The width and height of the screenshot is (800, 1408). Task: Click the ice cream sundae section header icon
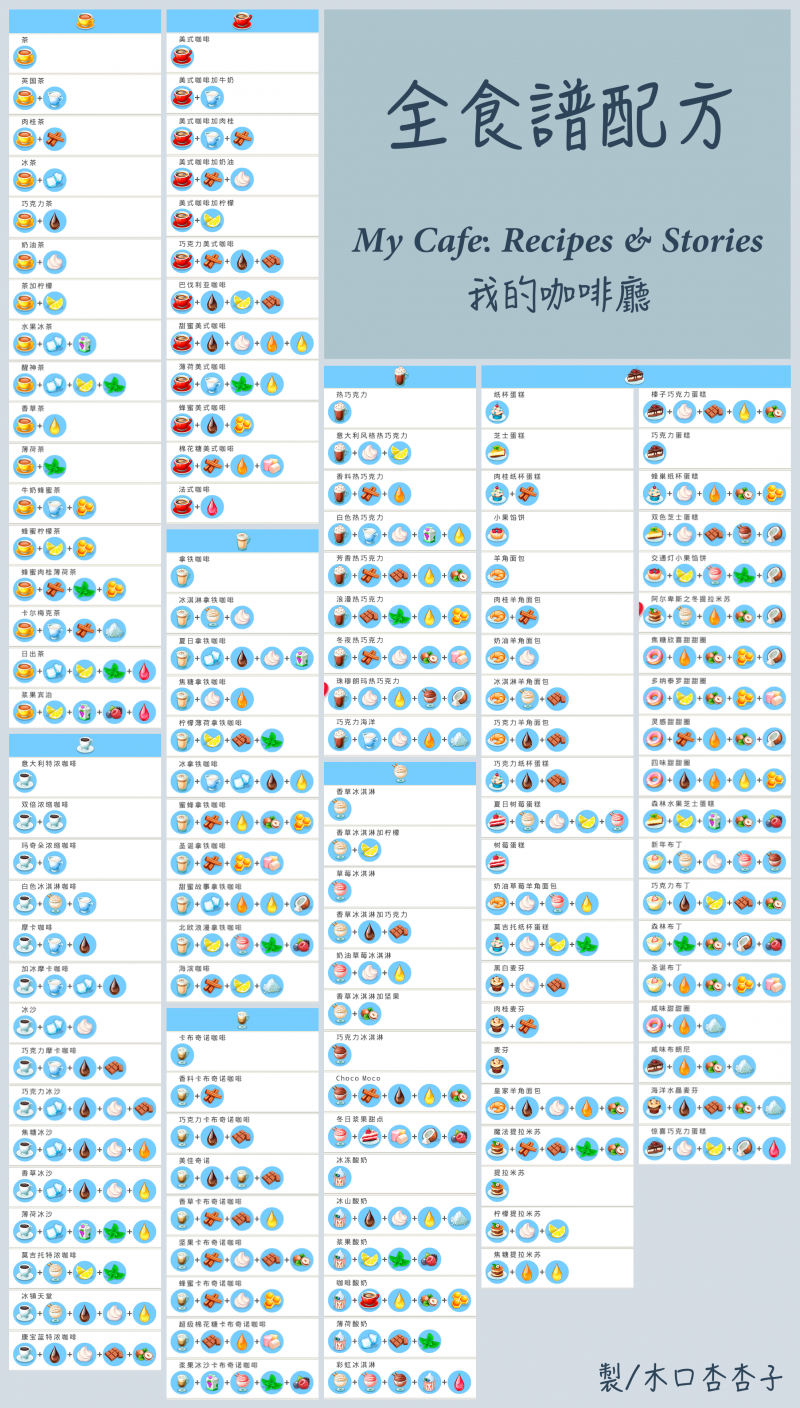400,772
